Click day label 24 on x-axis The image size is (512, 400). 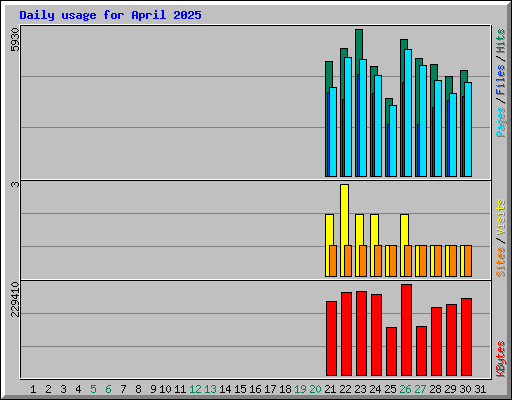(375, 389)
